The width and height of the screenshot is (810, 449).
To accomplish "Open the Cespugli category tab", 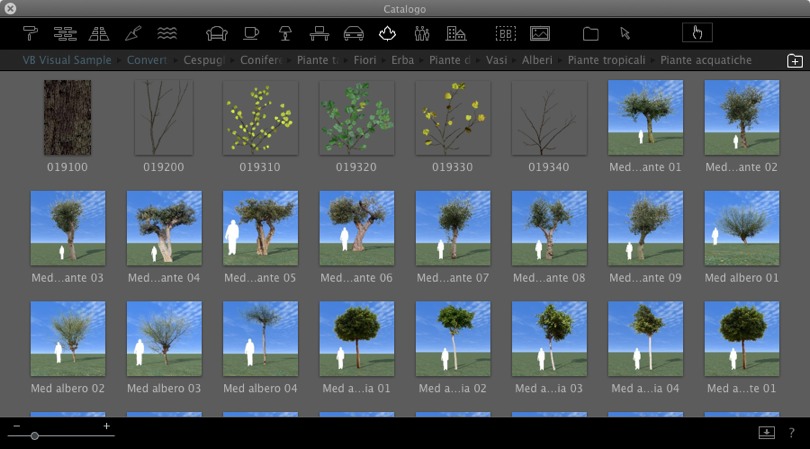I will 204,60.
